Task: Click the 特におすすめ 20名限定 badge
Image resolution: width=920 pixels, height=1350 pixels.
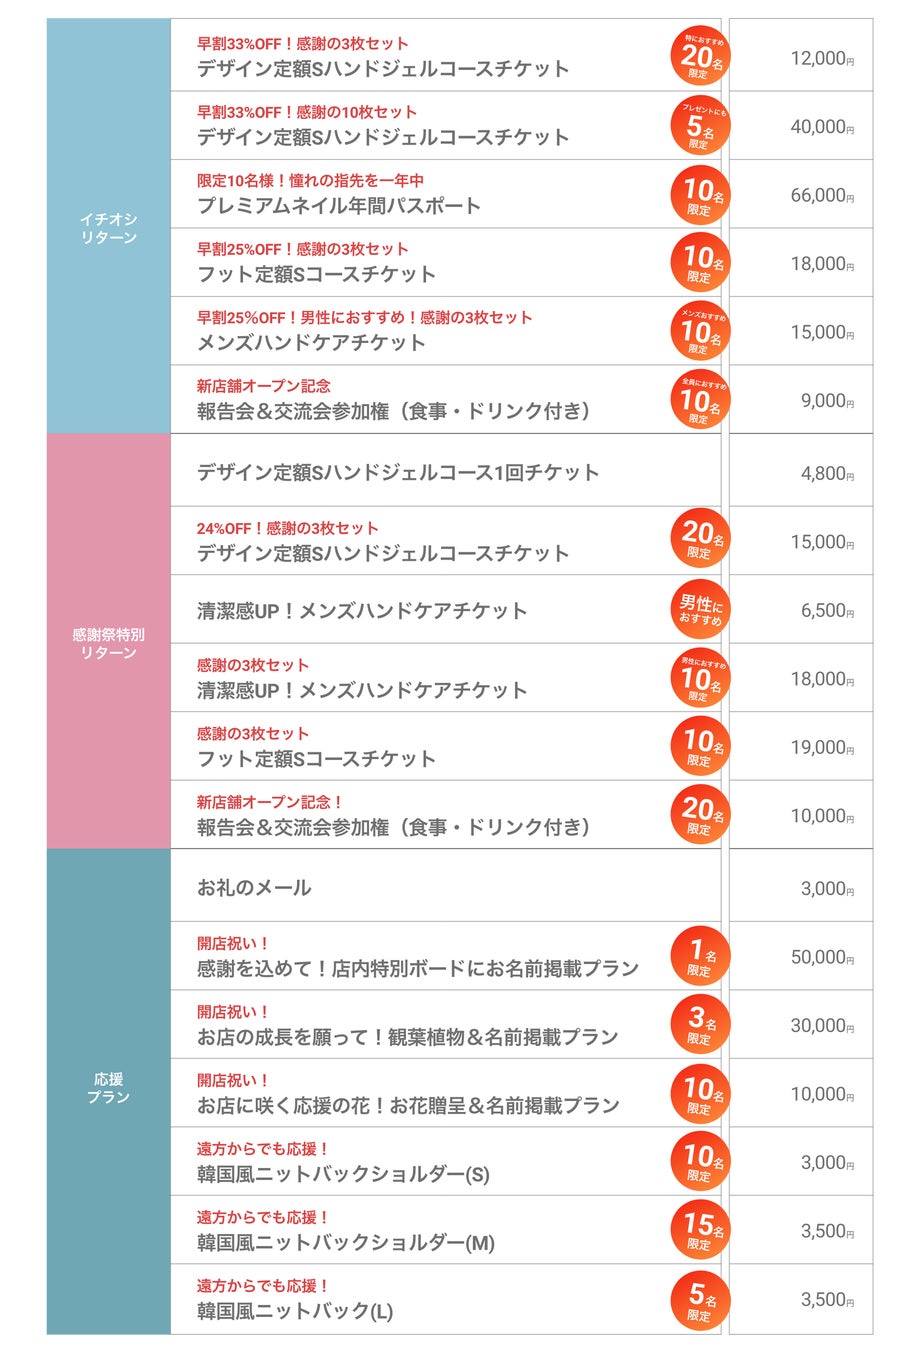Action: (700, 57)
